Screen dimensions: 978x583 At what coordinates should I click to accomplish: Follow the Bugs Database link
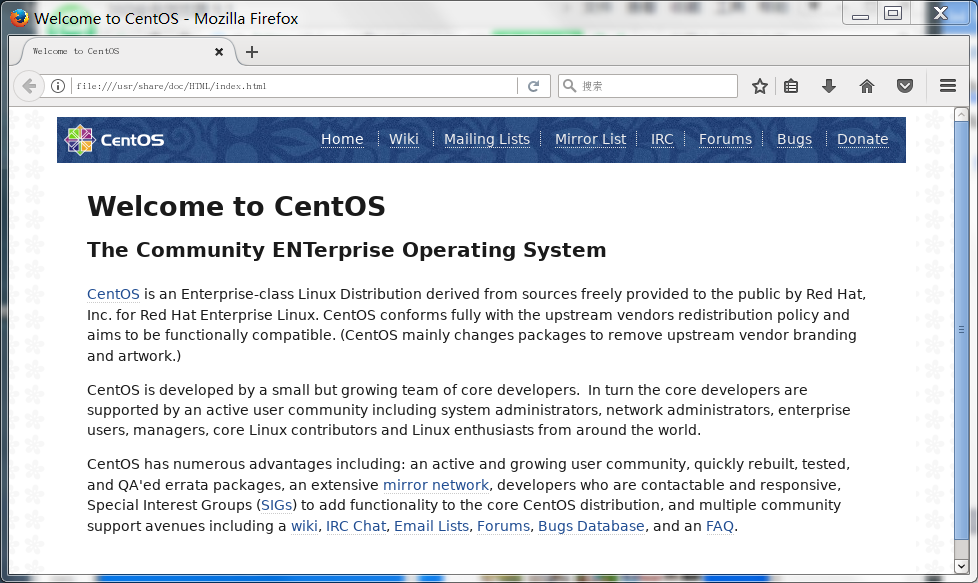(591, 526)
